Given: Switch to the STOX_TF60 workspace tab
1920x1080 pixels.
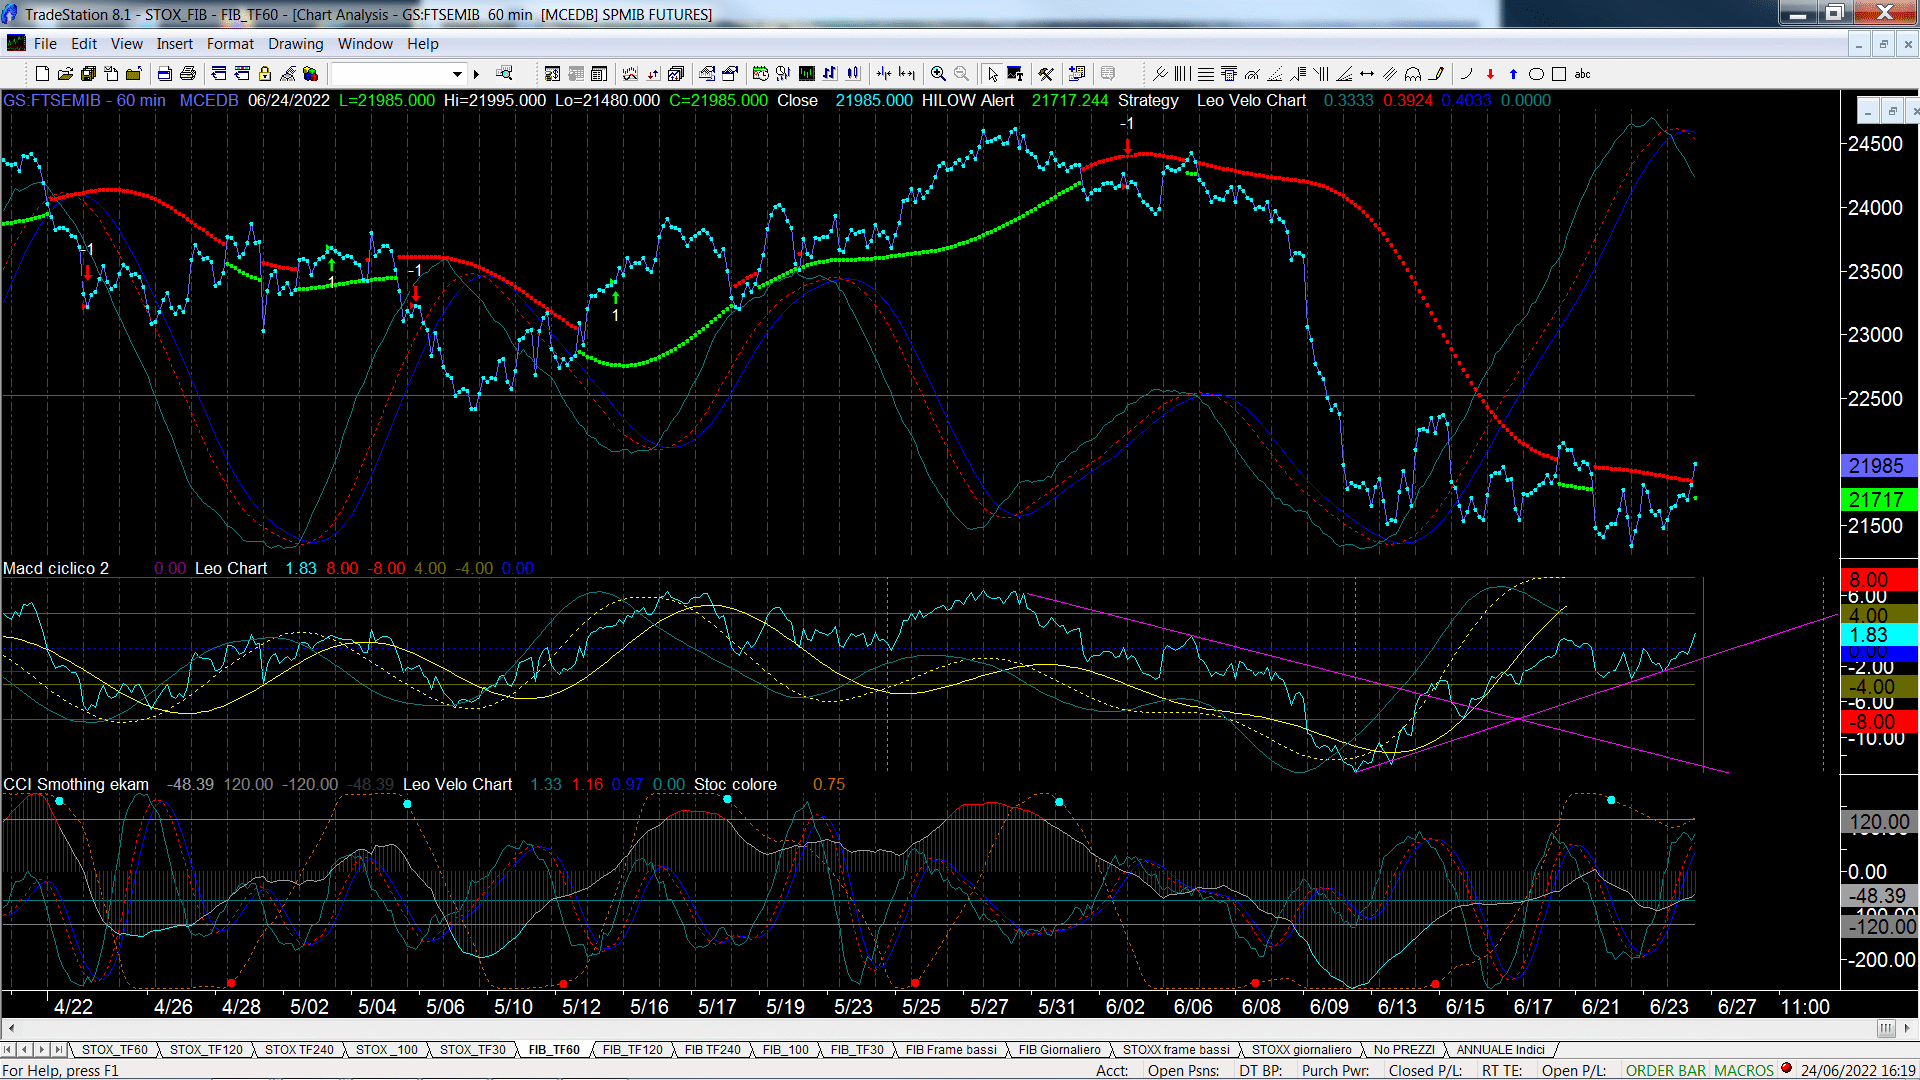Looking at the screenshot, I should pyautogui.click(x=115, y=1049).
